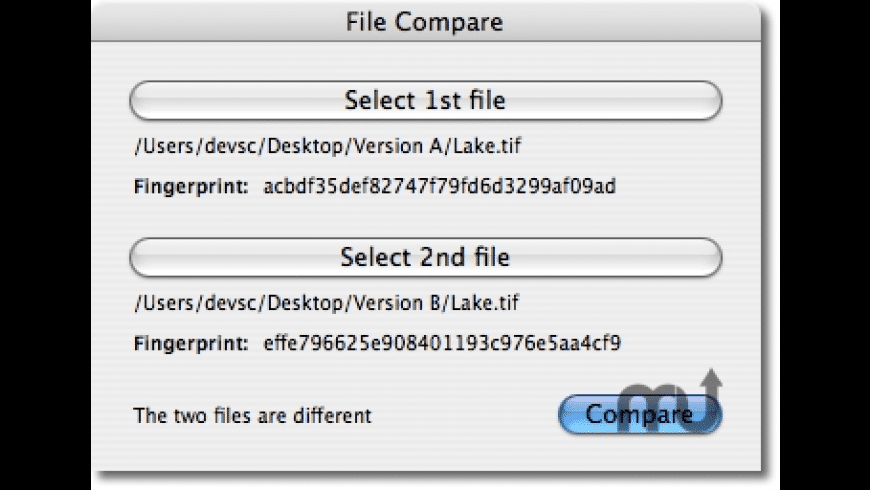
Task: Click the upward arrow in the watermark logo
Action: (711, 381)
